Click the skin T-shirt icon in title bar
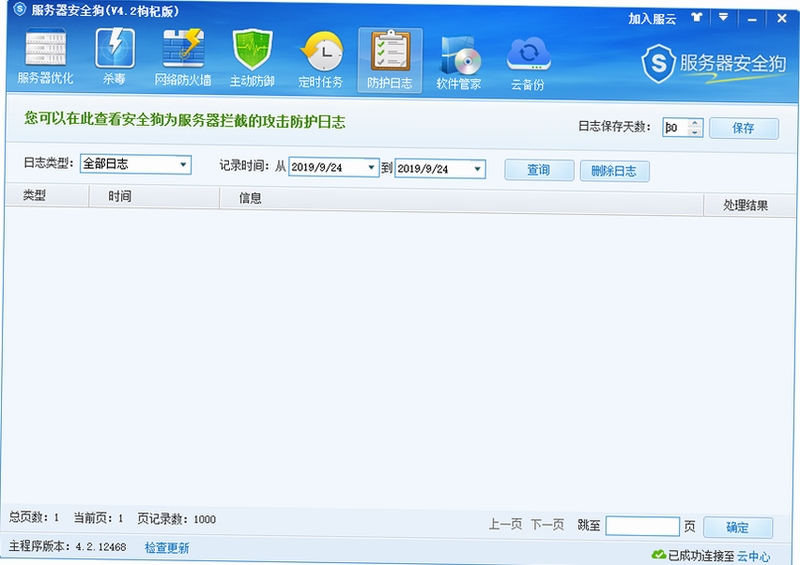The image size is (800, 565). [696, 17]
